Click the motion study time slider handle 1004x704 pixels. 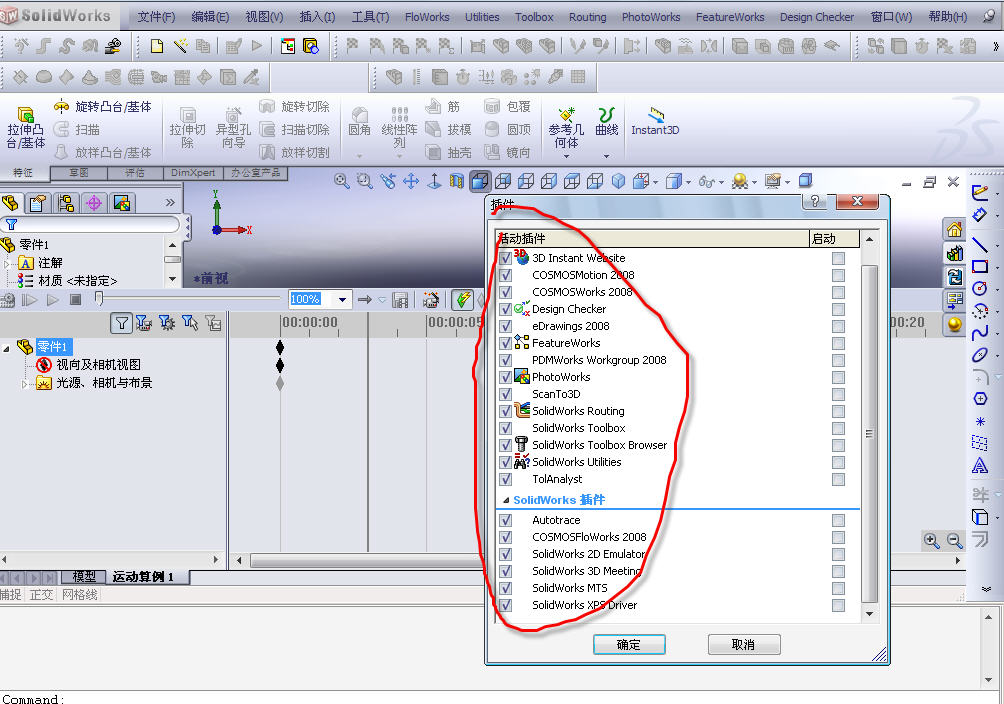tap(99, 299)
